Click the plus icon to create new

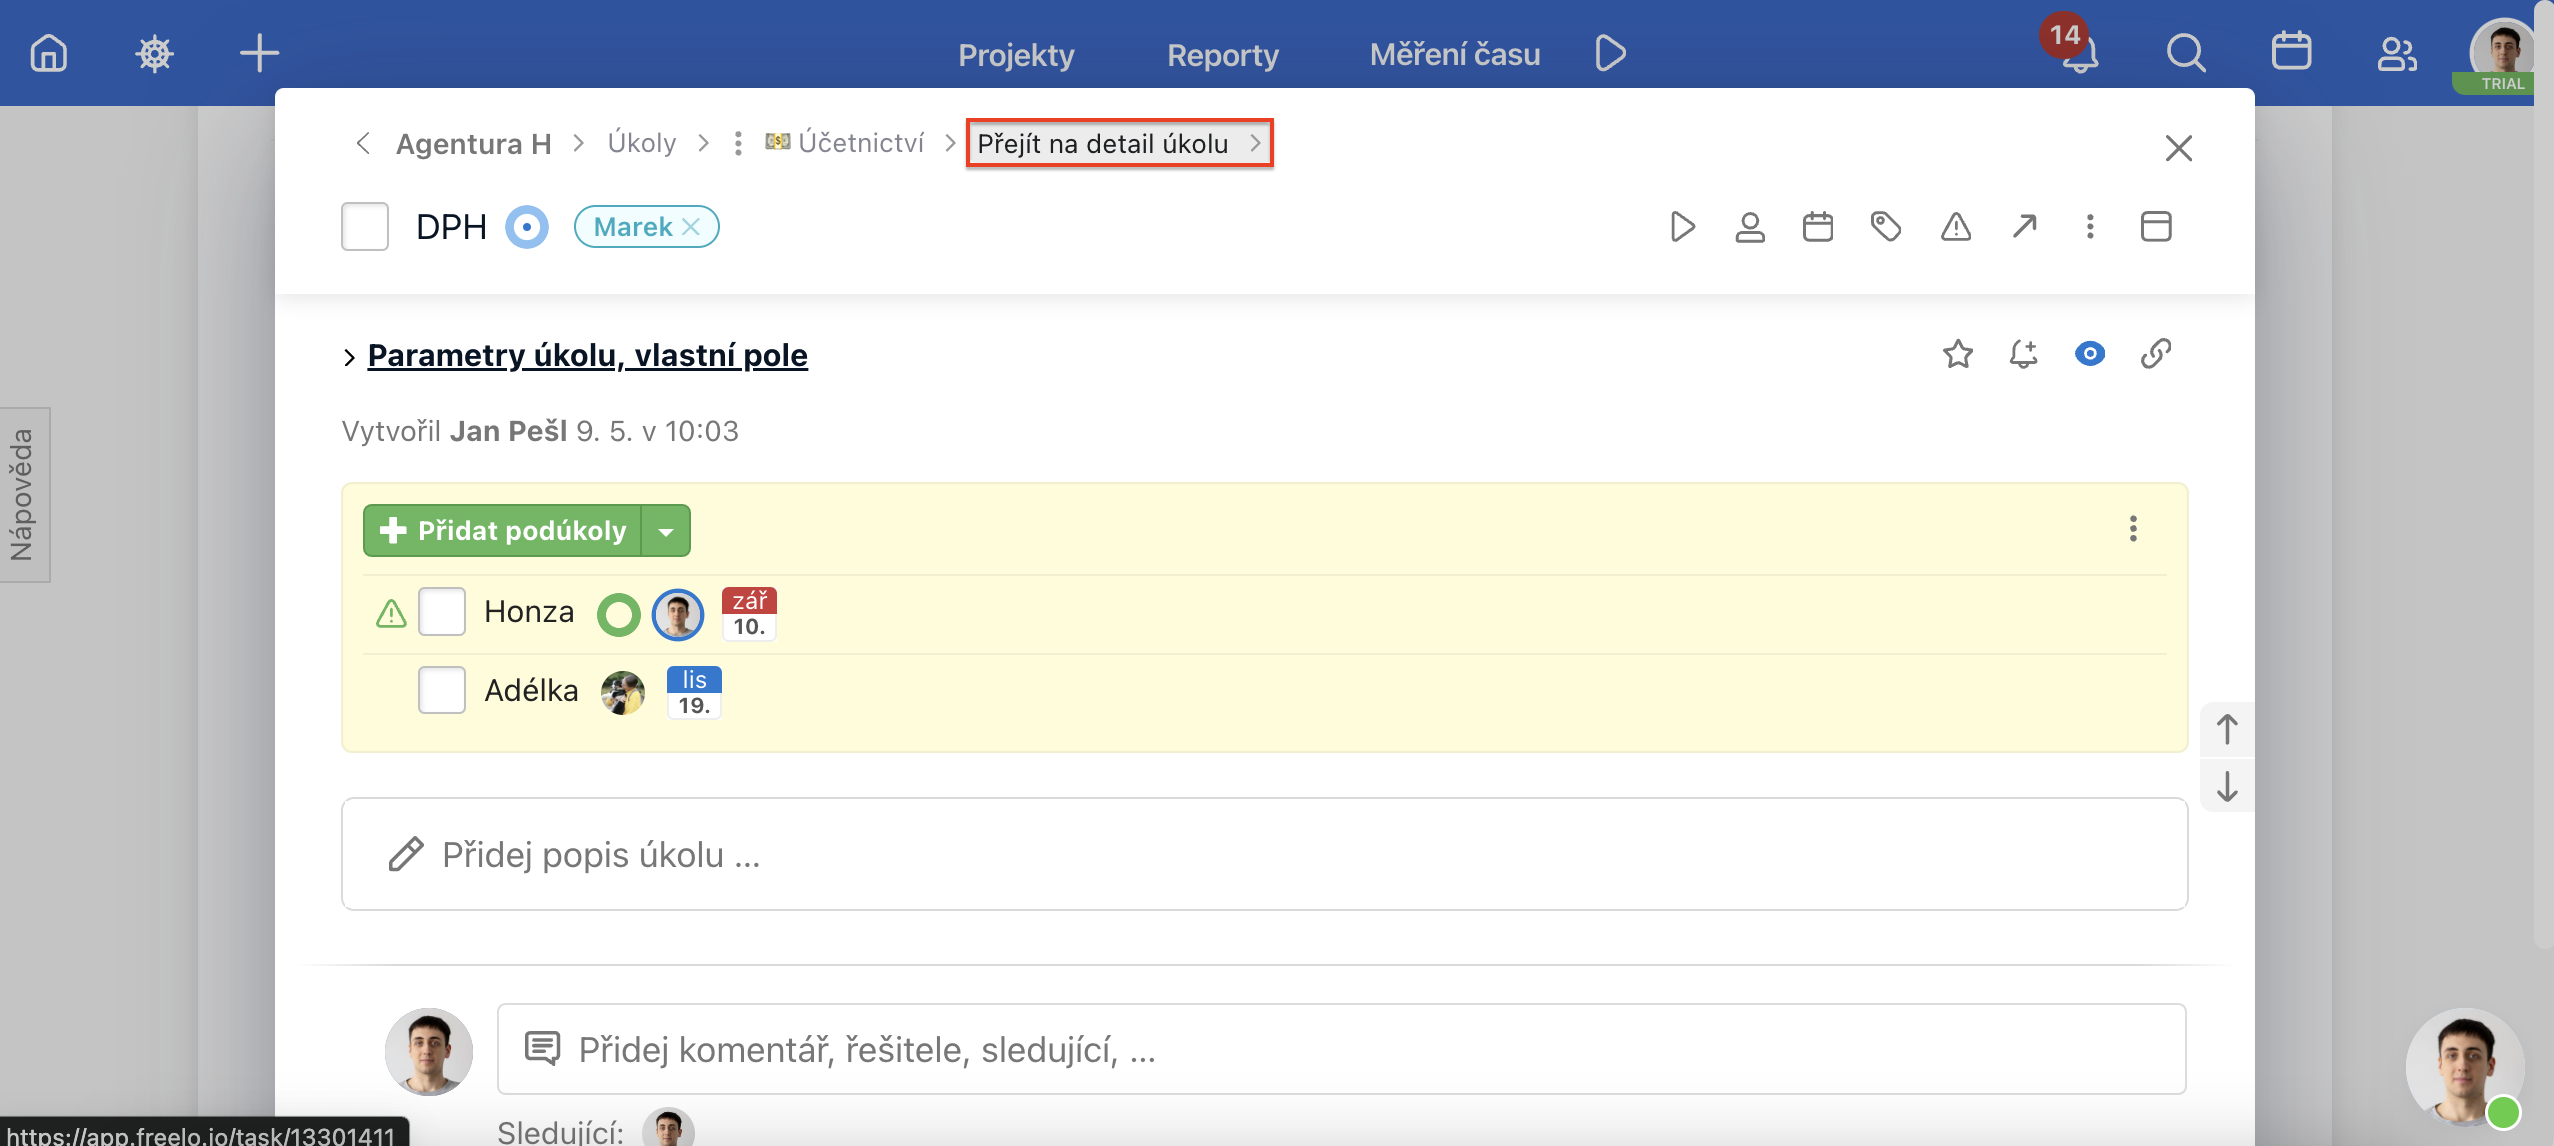pos(259,53)
